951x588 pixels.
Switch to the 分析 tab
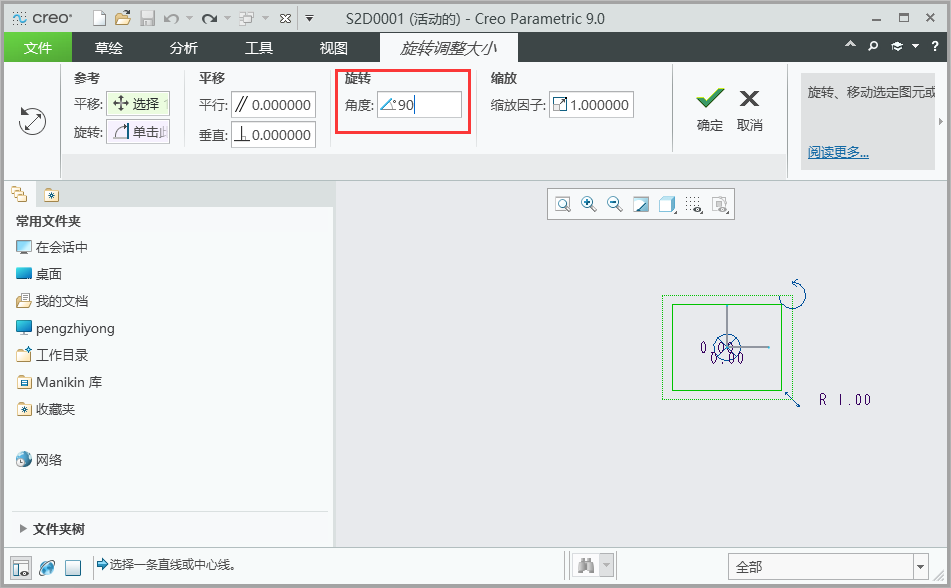pyautogui.click(x=184, y=48)
